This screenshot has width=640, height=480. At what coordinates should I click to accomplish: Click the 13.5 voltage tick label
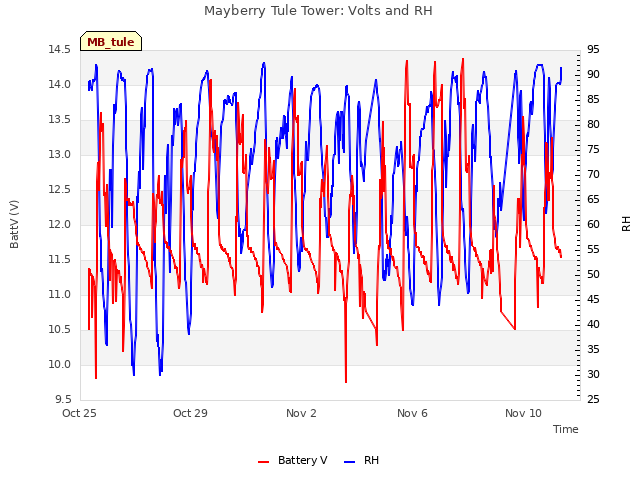click(x=60, y=120)
